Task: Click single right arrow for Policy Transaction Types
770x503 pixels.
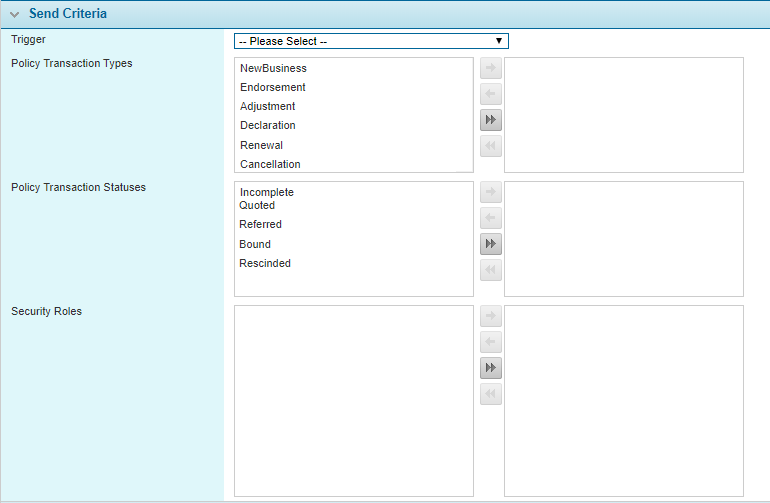Action: 490,69
